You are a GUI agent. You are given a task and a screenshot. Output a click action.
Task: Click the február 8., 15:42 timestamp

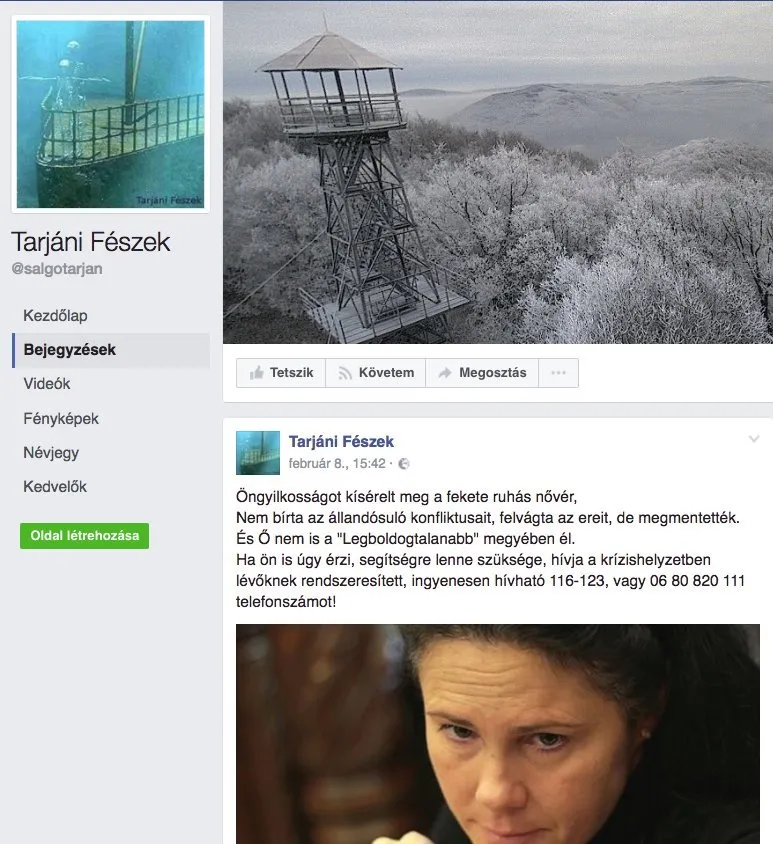[337, 463]
